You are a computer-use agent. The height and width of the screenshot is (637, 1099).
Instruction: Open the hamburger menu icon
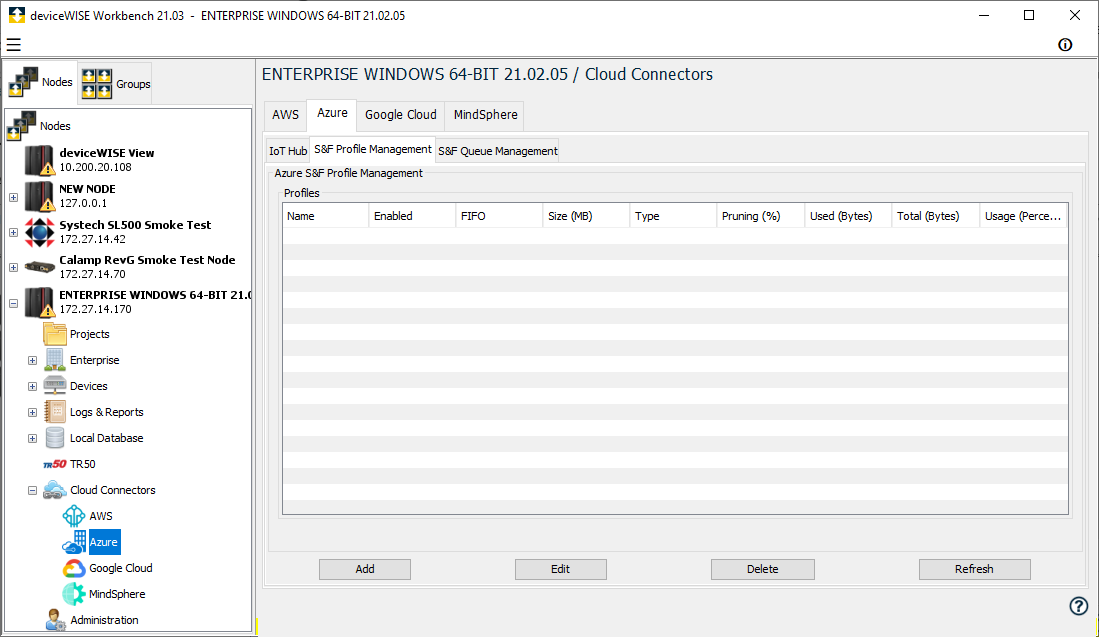click(x=13, y=45)
